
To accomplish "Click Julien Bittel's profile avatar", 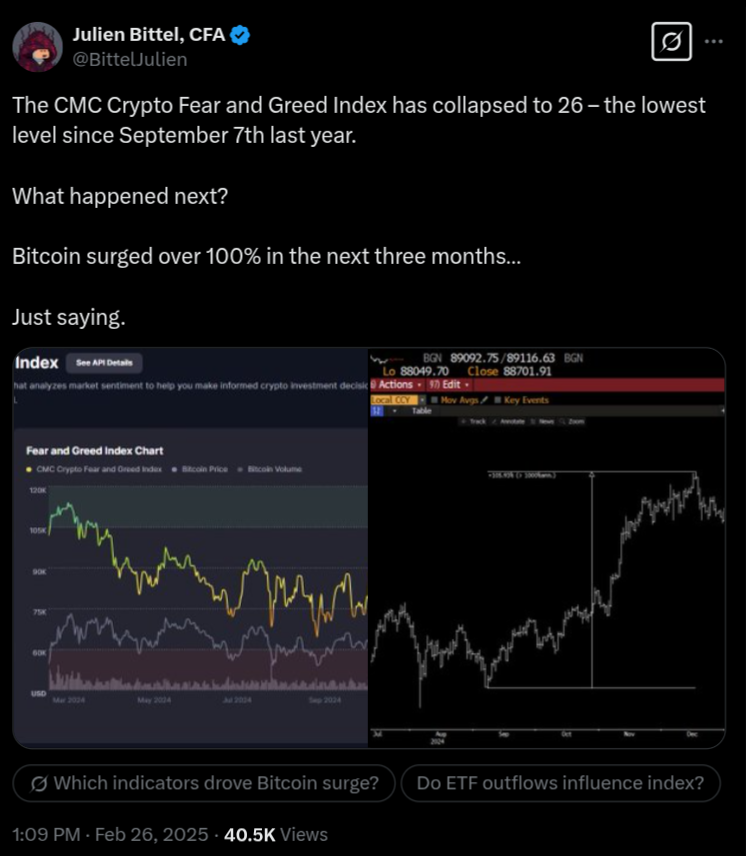I will pyautogui.click(x=34, y=46).
